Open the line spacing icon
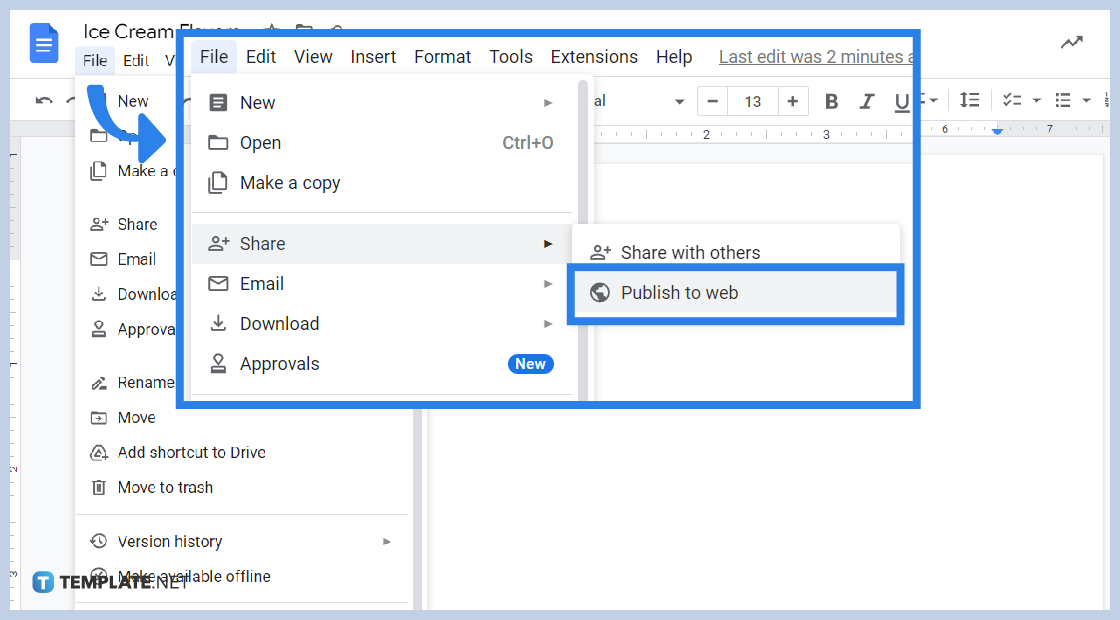Image resolution: width=1120 pixels, height=620 pixels. (x=968, y=100)
